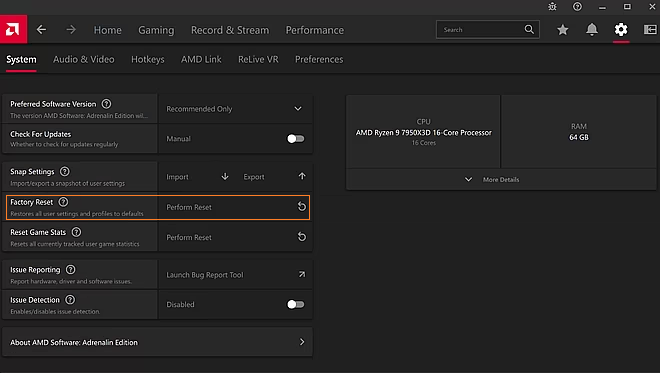Open settings gear icon
Screen dimensions: 660x373
coord(621,29)
